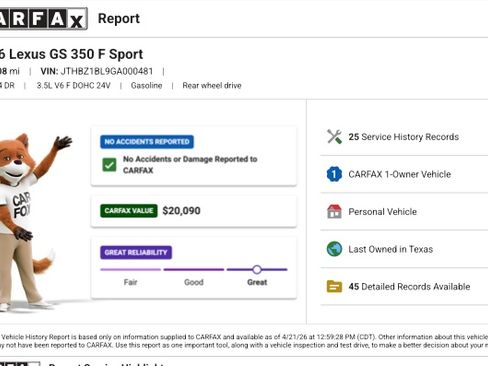Click the Vehicle History Report disclaimer text
This screenshot has width=488, height=366.
(244, 341)
